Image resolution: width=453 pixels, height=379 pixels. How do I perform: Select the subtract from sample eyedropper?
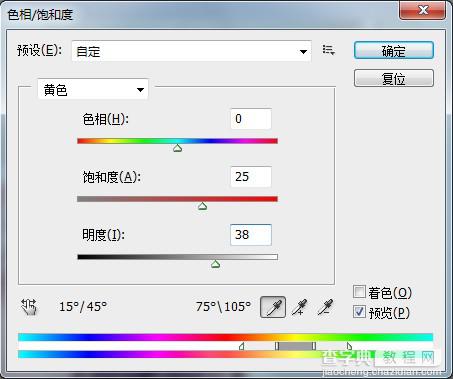[325, 307]
